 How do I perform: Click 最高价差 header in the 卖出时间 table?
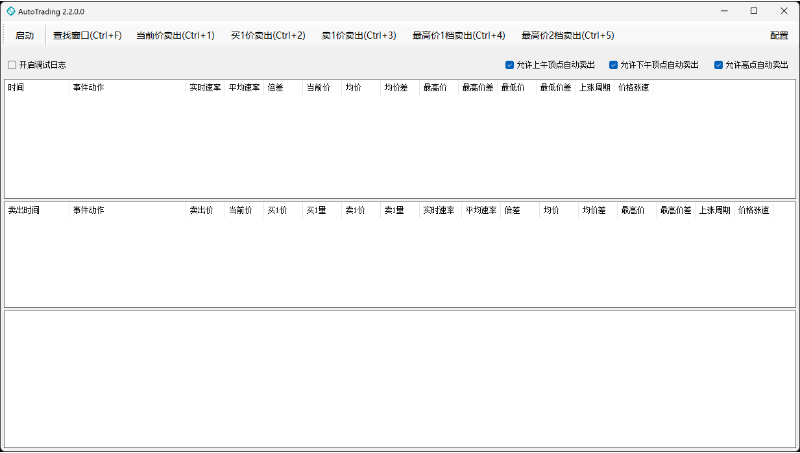(676, 210)
